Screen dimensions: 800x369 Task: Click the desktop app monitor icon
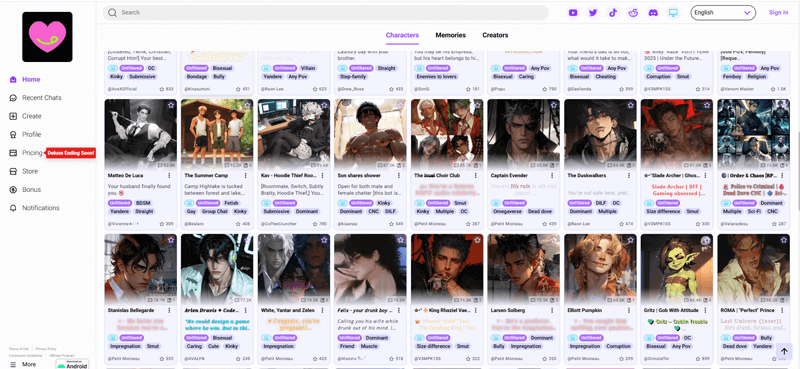[673, 13]
